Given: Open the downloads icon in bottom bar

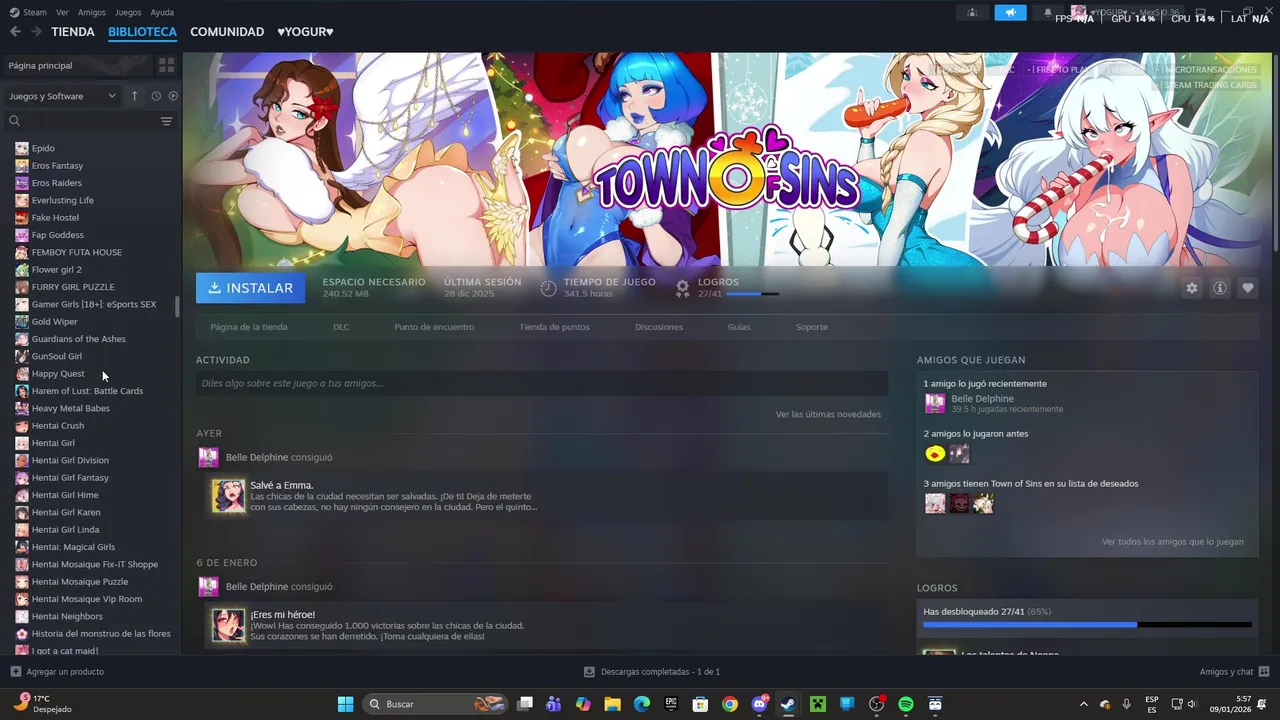Looking at the screenshot, I should tap(590, 672).
